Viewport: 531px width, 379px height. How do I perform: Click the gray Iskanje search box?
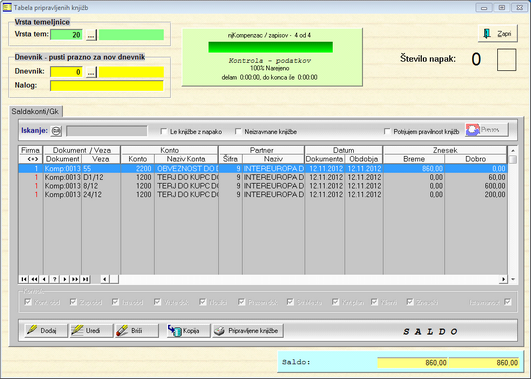point(107,131)
